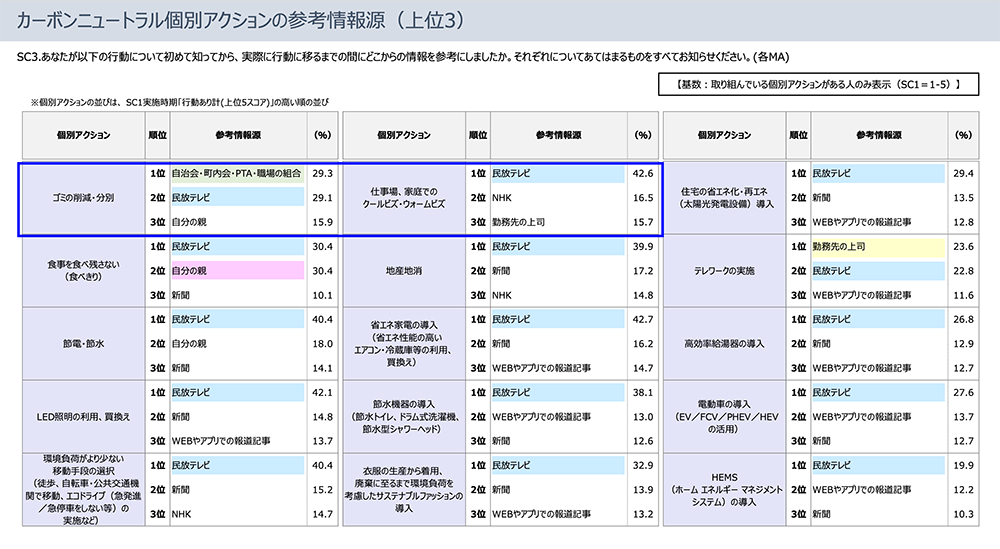Click 自分の親 in the 節電・節水 row
This screenshot has height=549, width=1000.
click(189, 344)
